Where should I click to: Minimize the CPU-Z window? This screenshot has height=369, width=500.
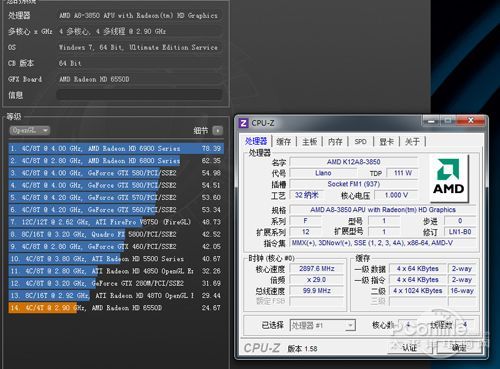431,121
